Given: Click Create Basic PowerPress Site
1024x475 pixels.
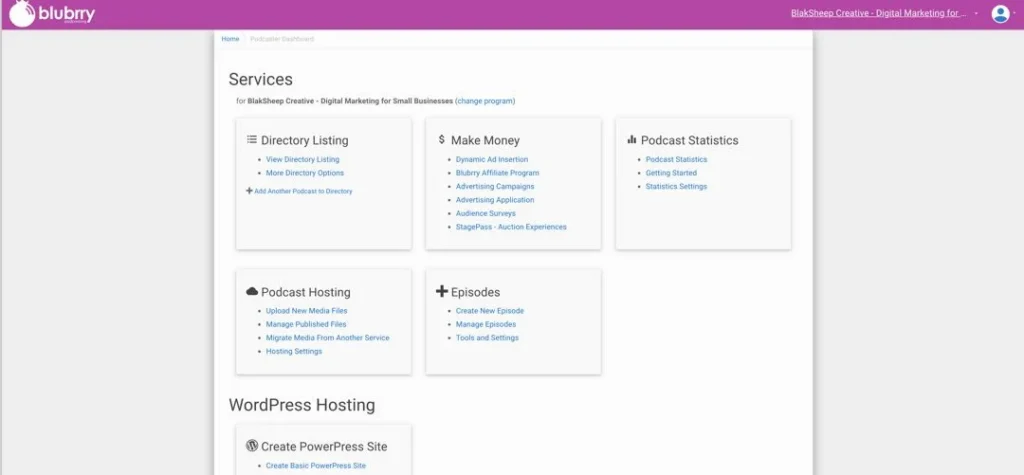Looking at the screenshot, I should point(316,466).
